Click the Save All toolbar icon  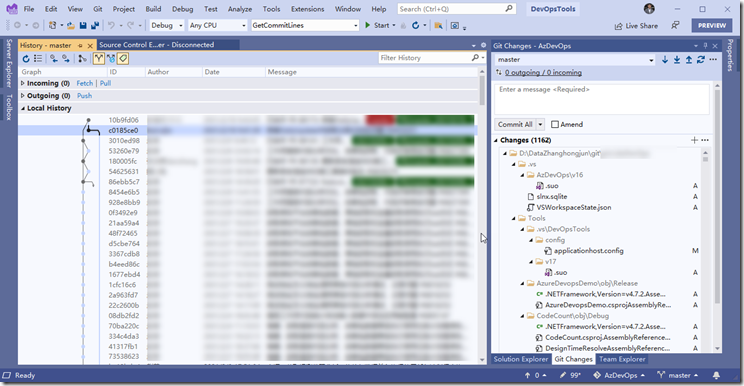tap(95, 25)
